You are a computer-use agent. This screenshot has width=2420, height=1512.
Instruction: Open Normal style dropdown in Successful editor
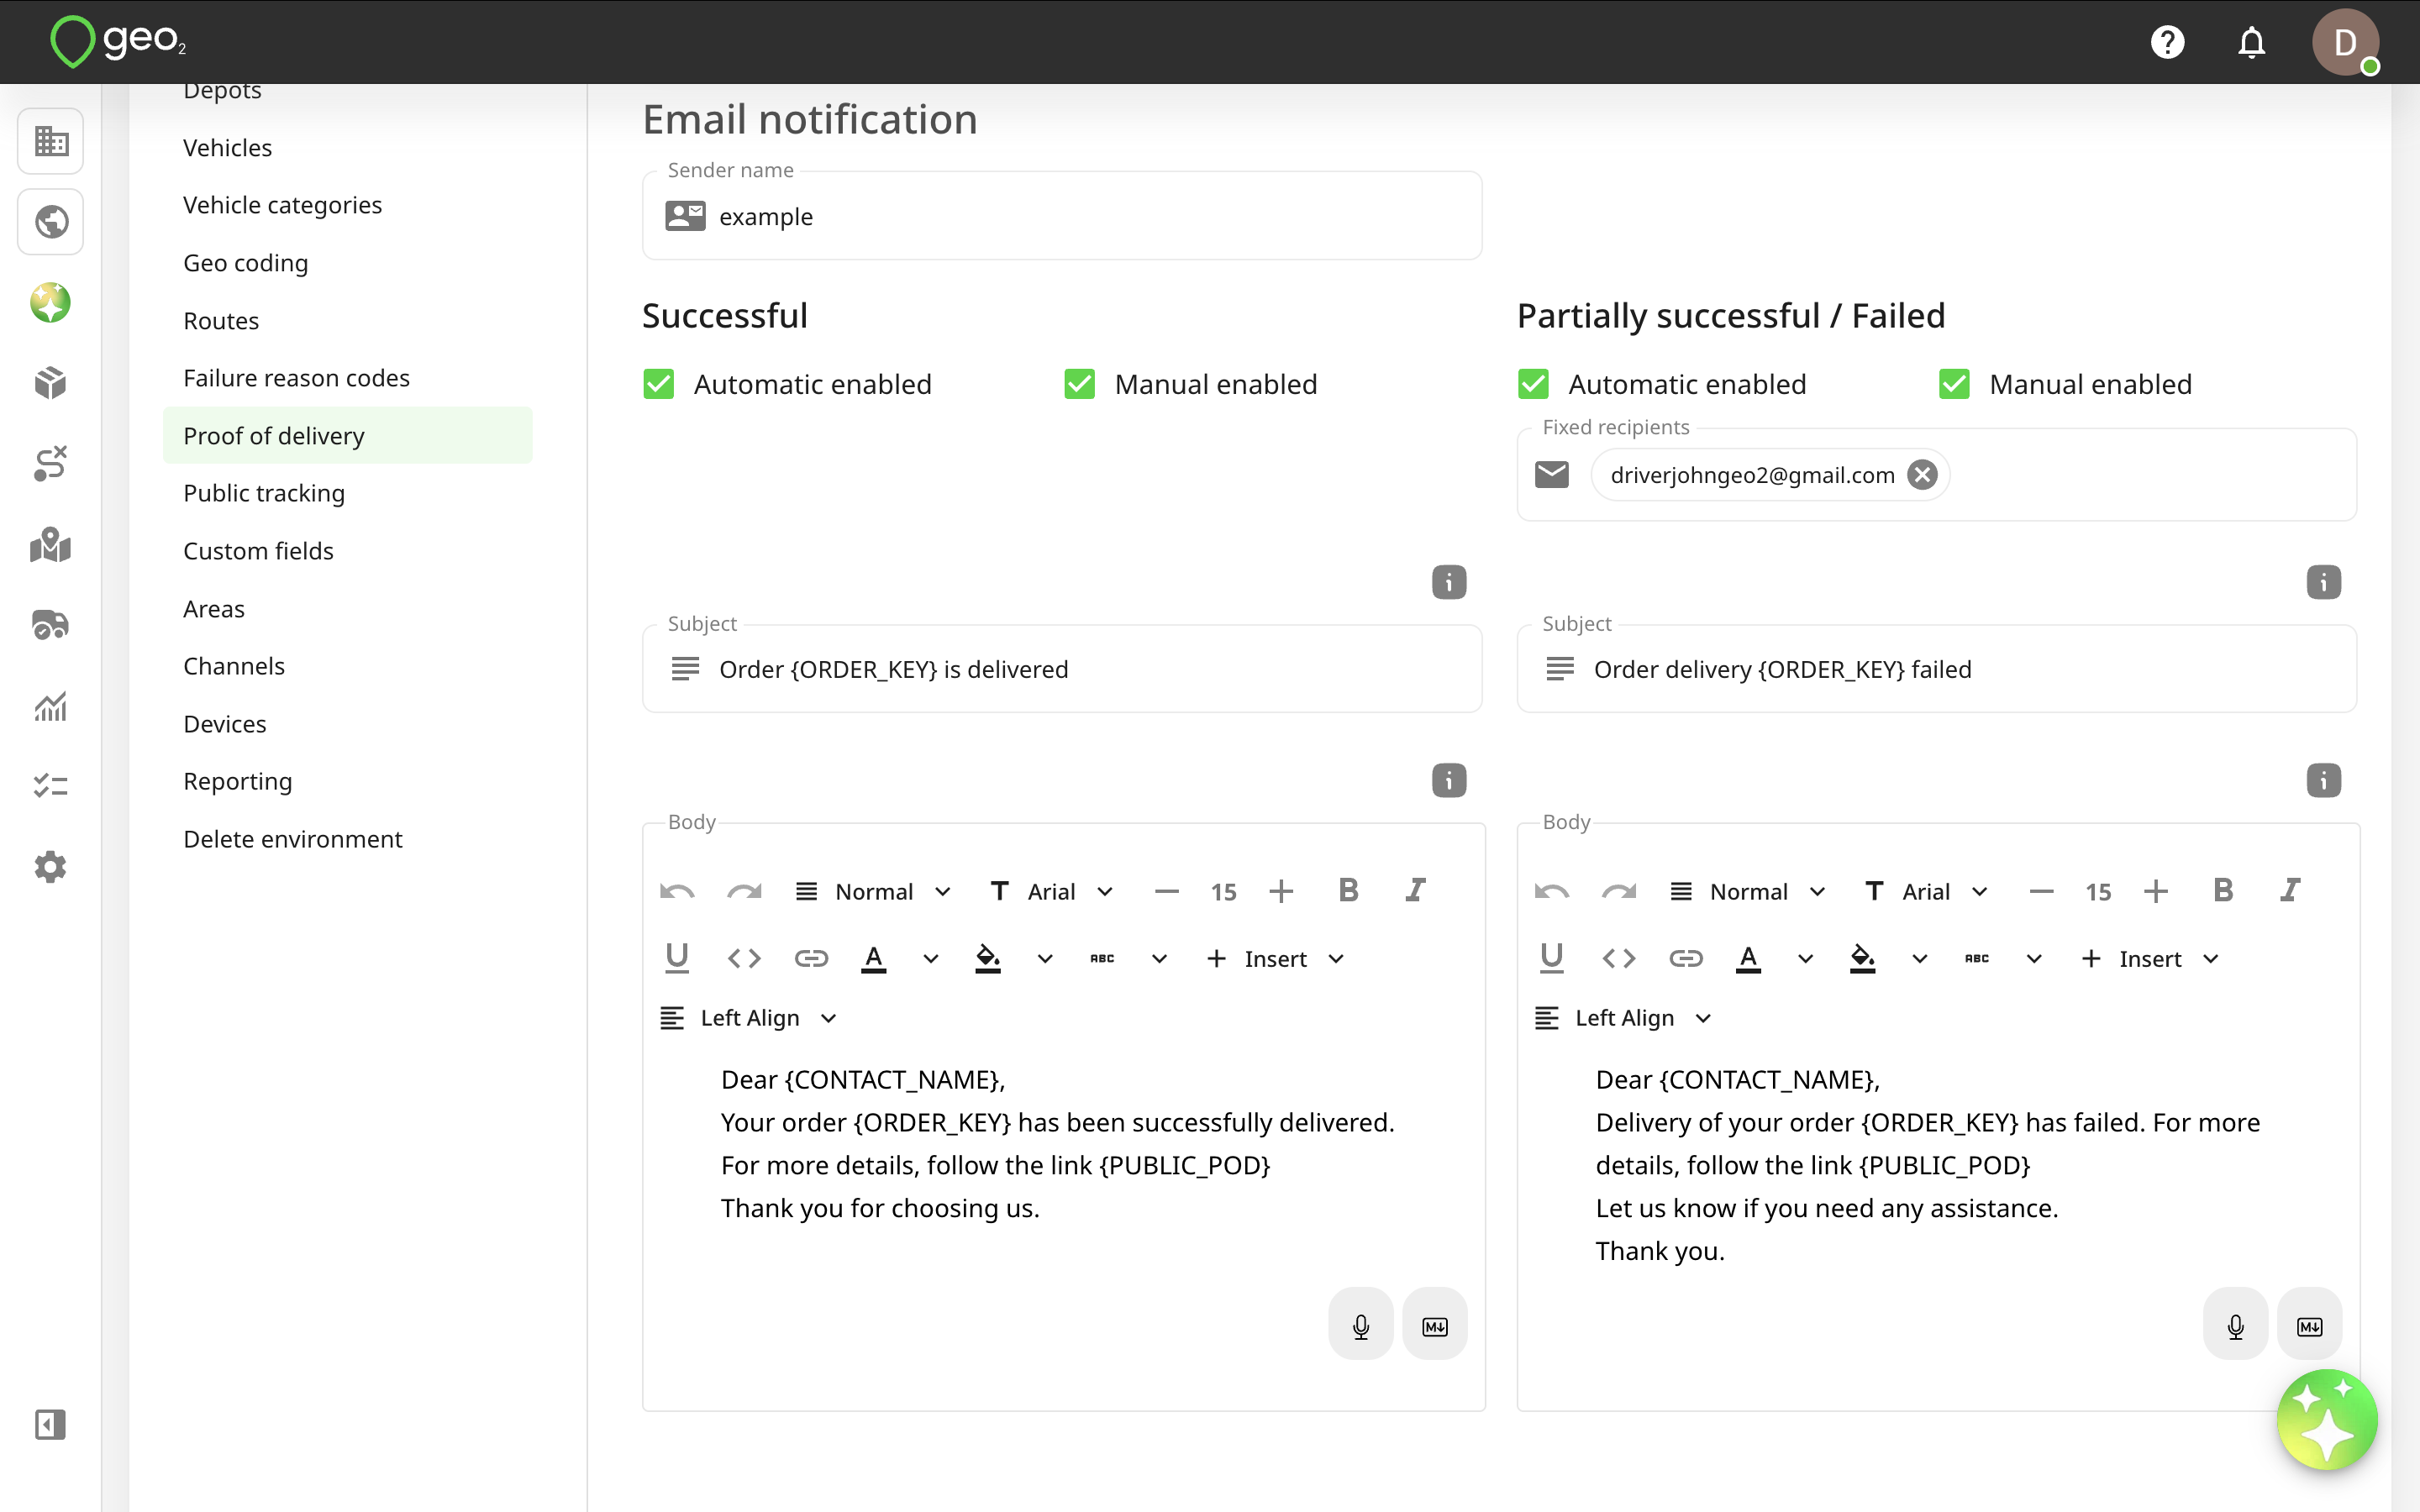(874, 891)
